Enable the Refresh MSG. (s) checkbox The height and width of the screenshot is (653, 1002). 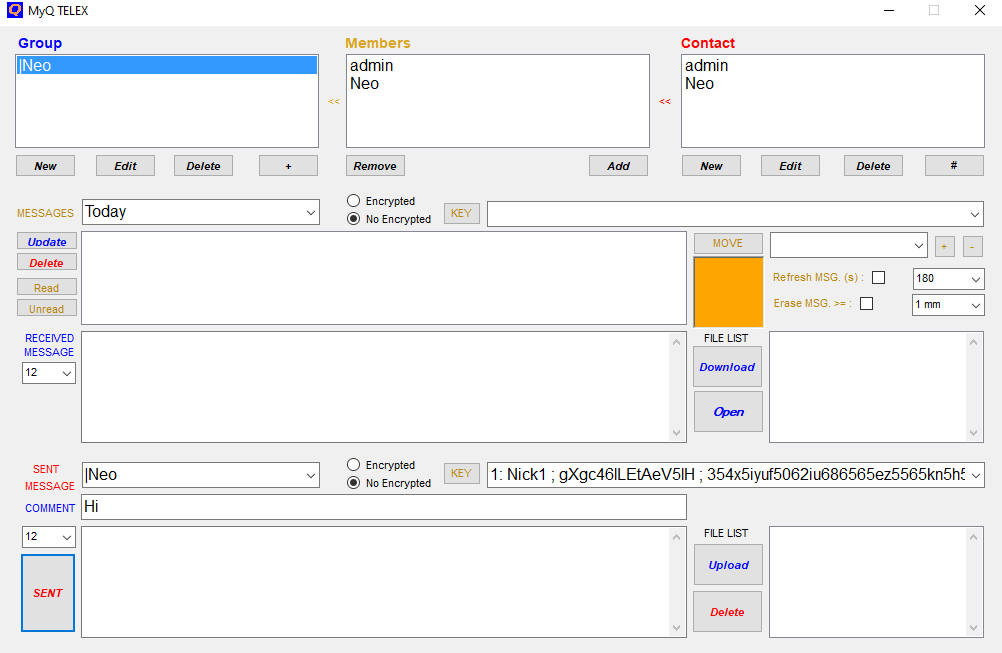tap(879, 277)
